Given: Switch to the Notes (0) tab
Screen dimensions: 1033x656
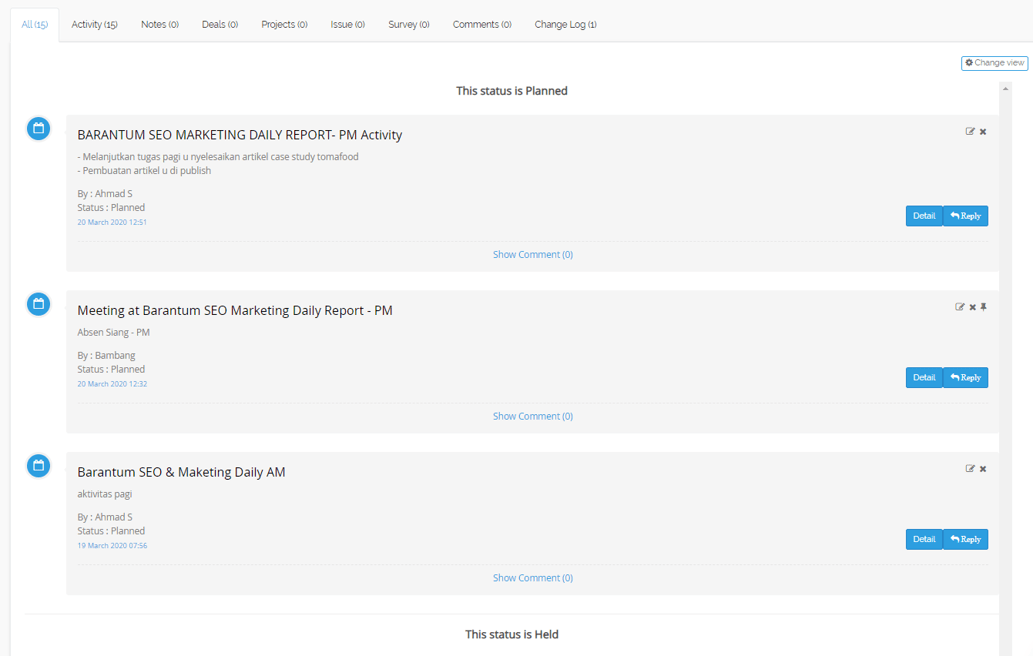Looking at the screenshot, I should 160,24.
